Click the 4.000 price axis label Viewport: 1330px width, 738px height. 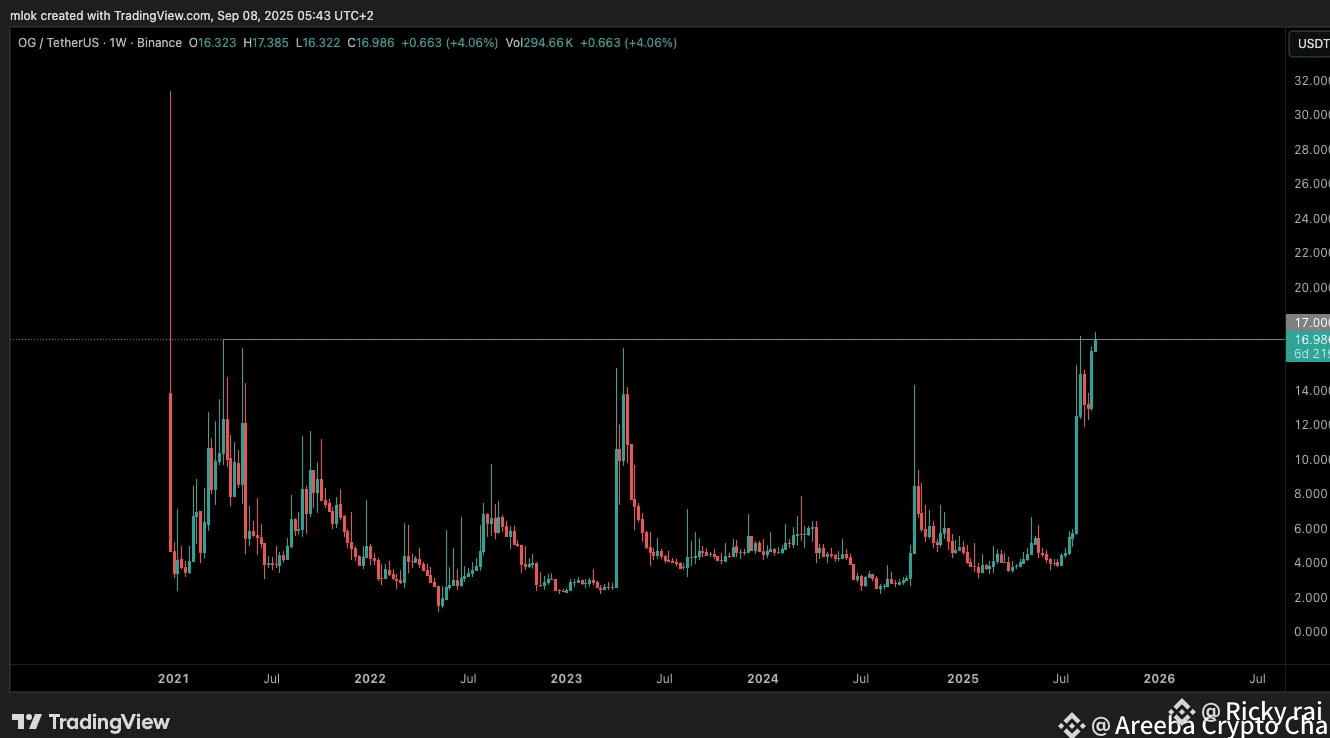[1313, 563]
